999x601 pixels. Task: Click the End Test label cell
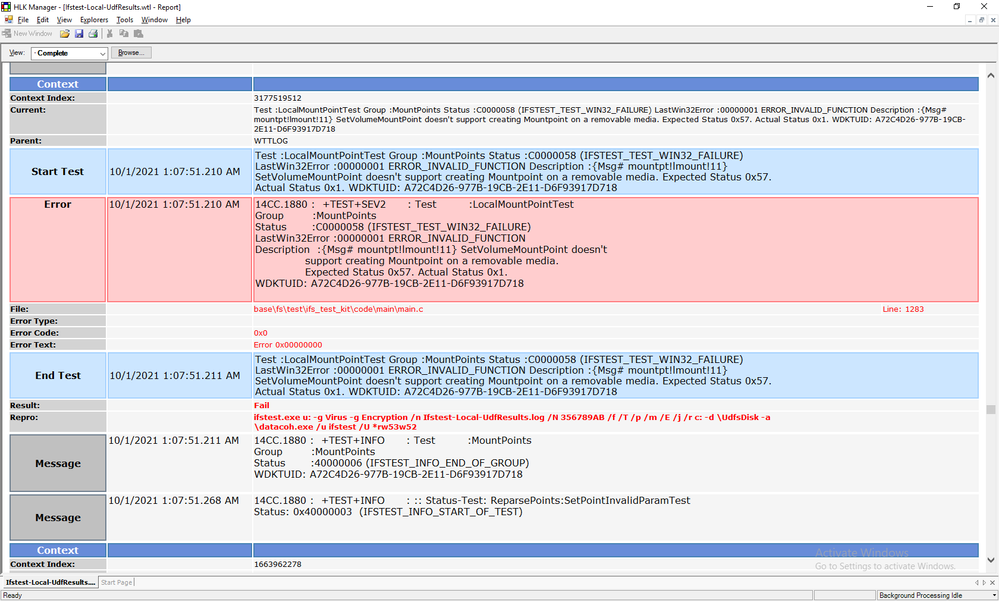click(57, 375)
